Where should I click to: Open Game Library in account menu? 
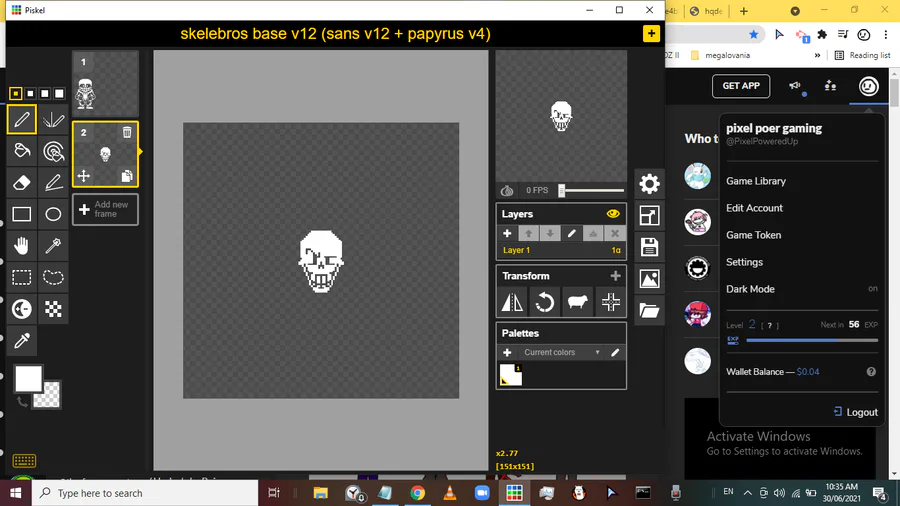click(x=755, y=181)
